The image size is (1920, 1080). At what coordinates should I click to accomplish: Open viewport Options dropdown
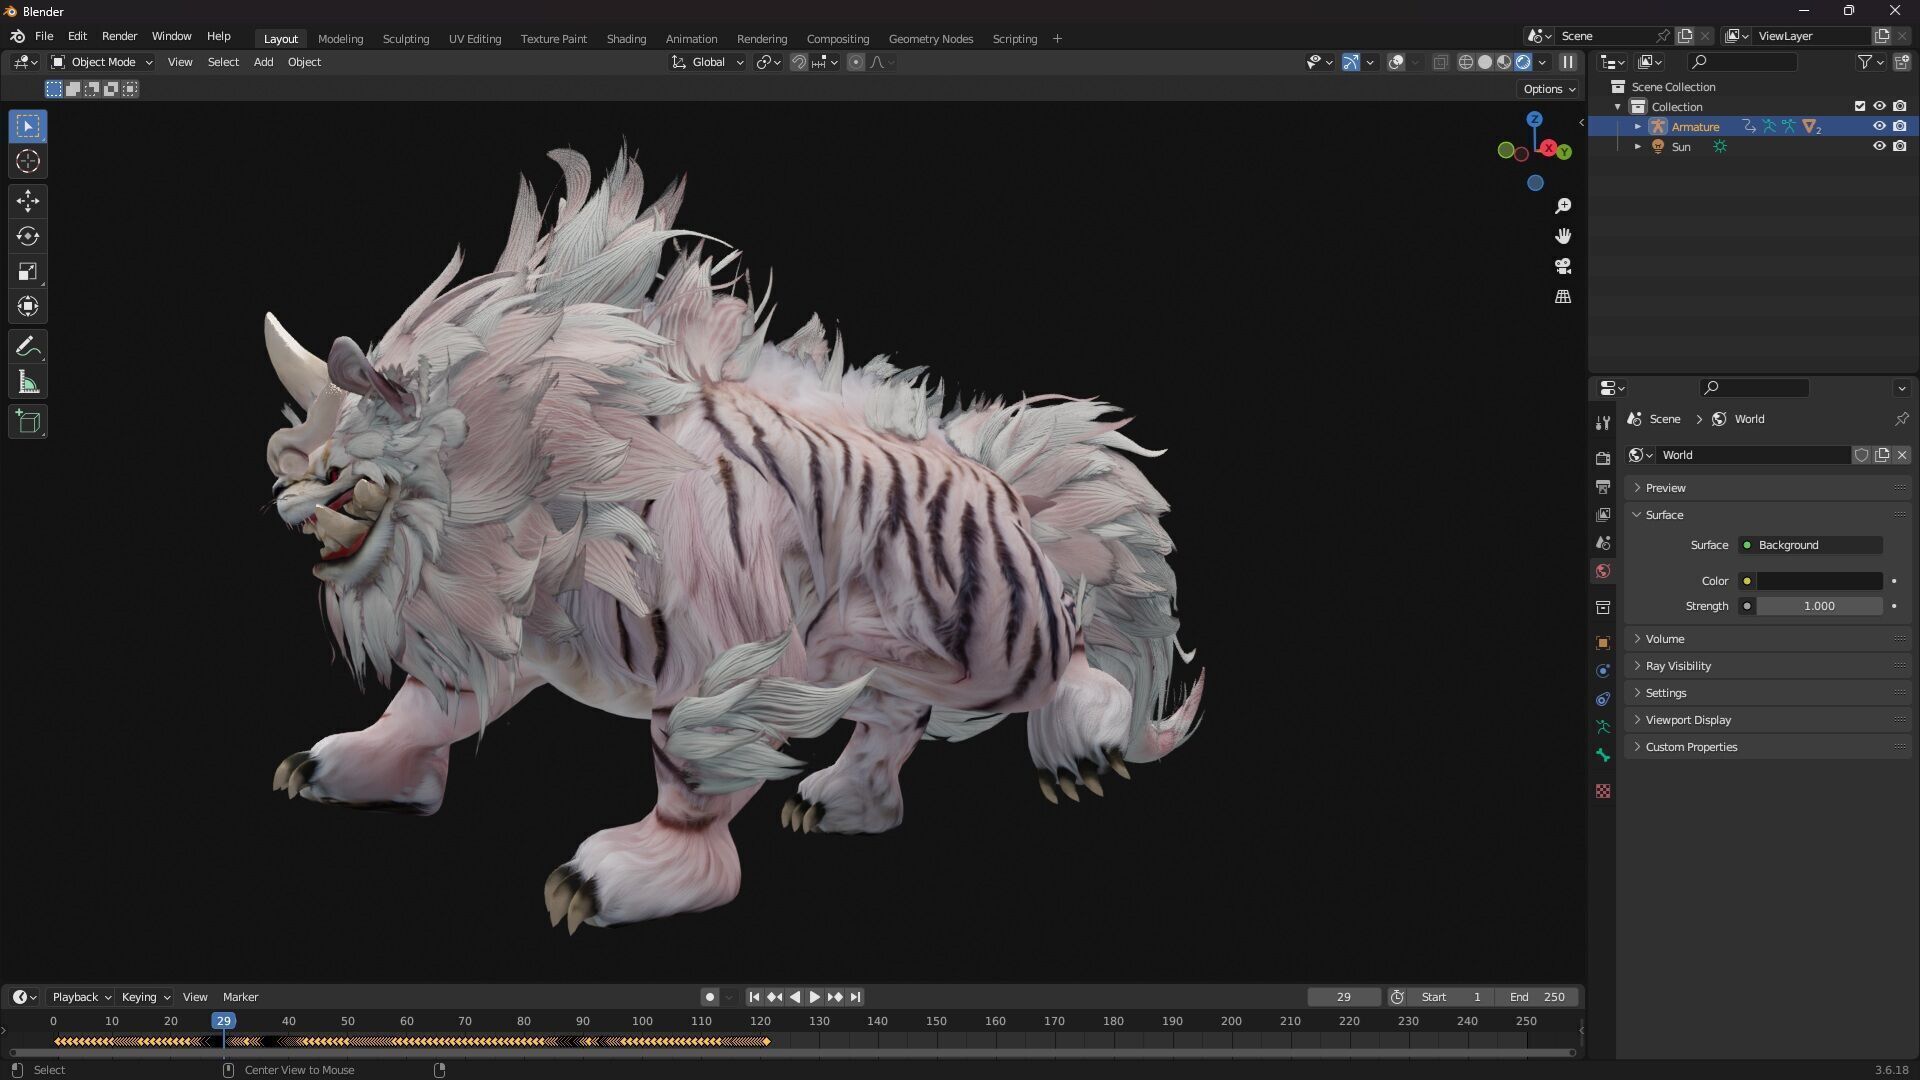(1549, 89)
